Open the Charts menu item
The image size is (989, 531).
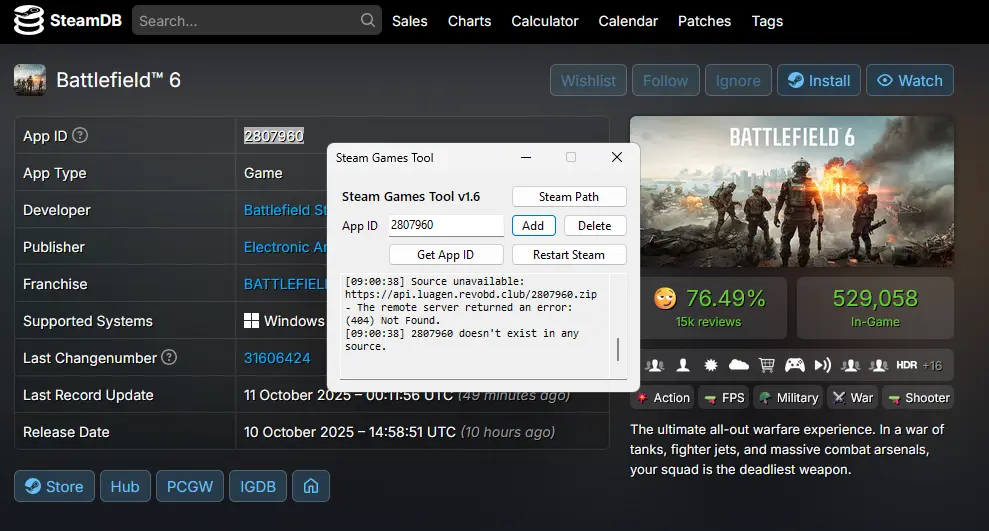[469, 21]
